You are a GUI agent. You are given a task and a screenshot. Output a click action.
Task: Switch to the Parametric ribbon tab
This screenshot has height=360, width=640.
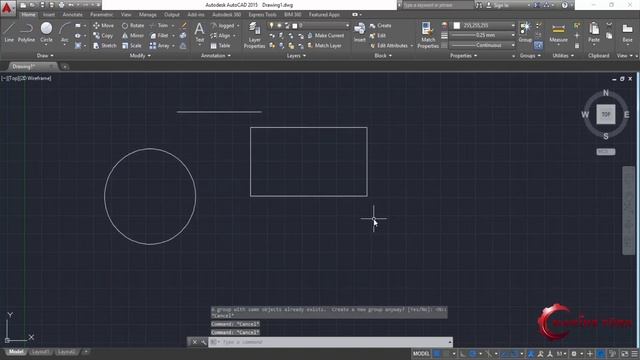click(x=101, y=14)
